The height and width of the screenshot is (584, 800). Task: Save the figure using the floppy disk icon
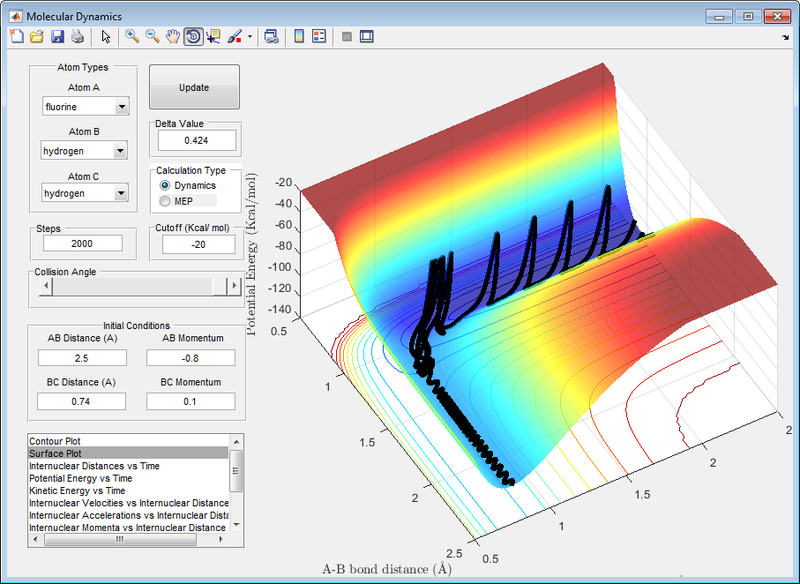pos(57,37)
